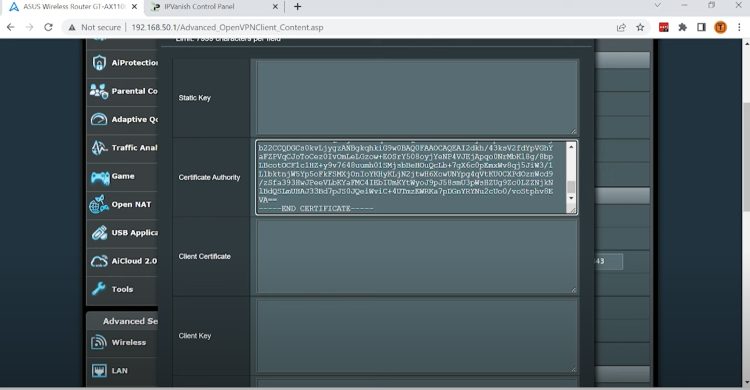Click the Client Key label

[195, 336]
